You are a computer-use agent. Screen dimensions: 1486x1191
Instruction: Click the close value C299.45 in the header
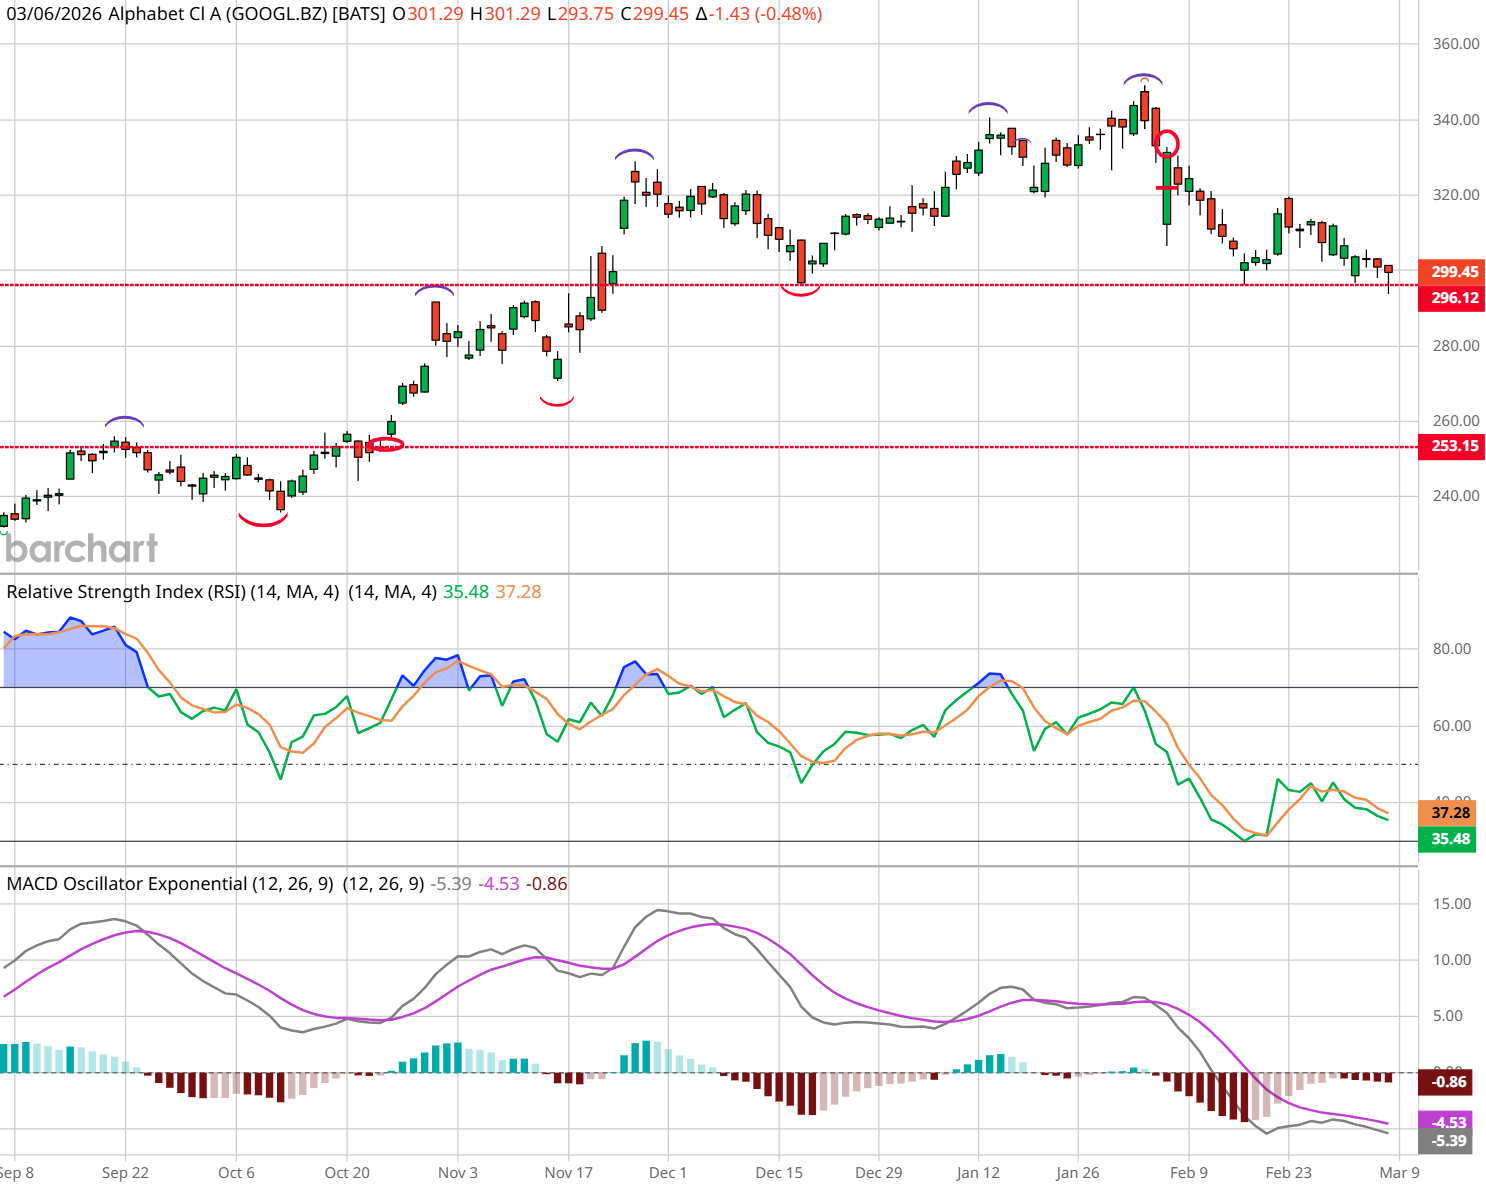(654, 14)
